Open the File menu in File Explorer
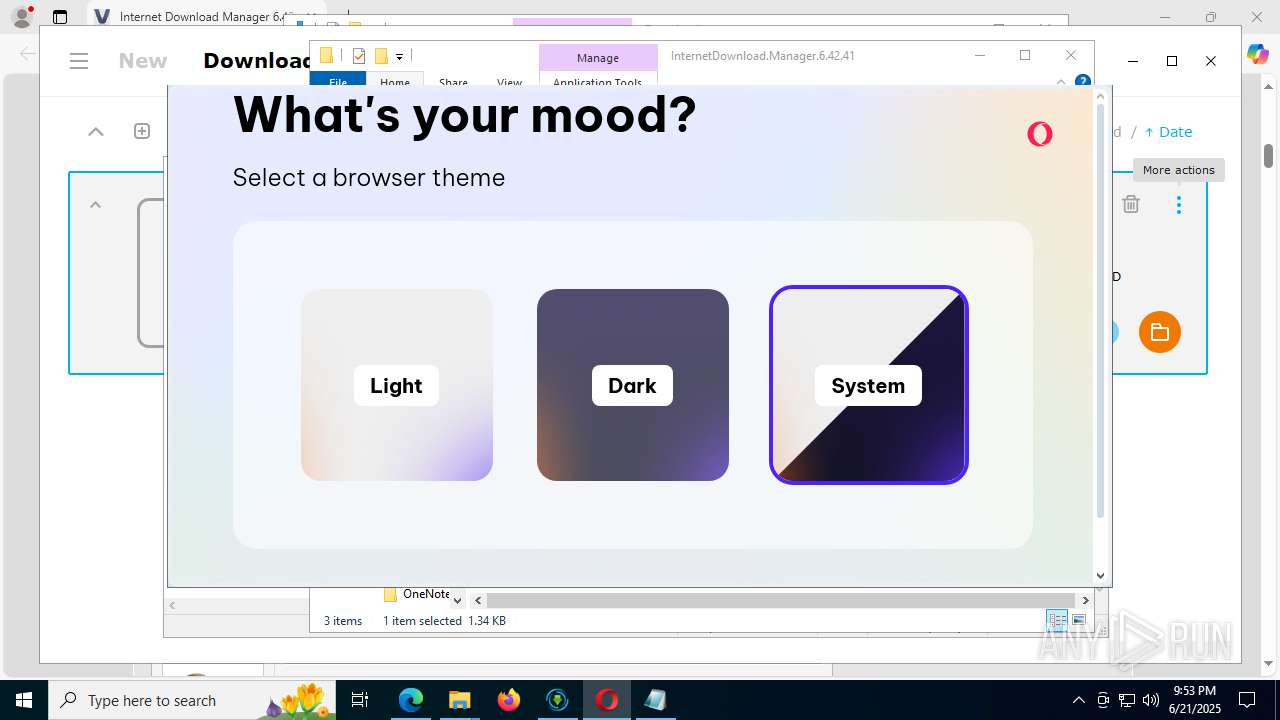This screenshot has width=1280, height=720. pos(338,81)
